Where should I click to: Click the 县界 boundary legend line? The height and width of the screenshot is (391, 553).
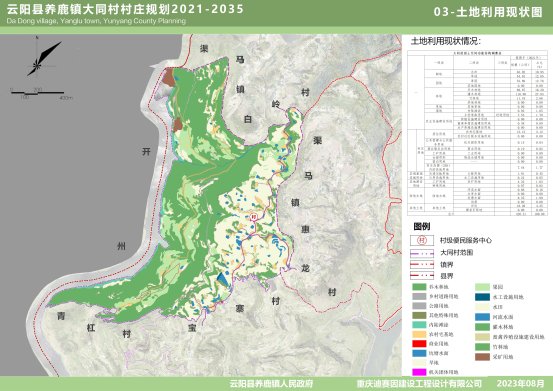pos(422,276)
